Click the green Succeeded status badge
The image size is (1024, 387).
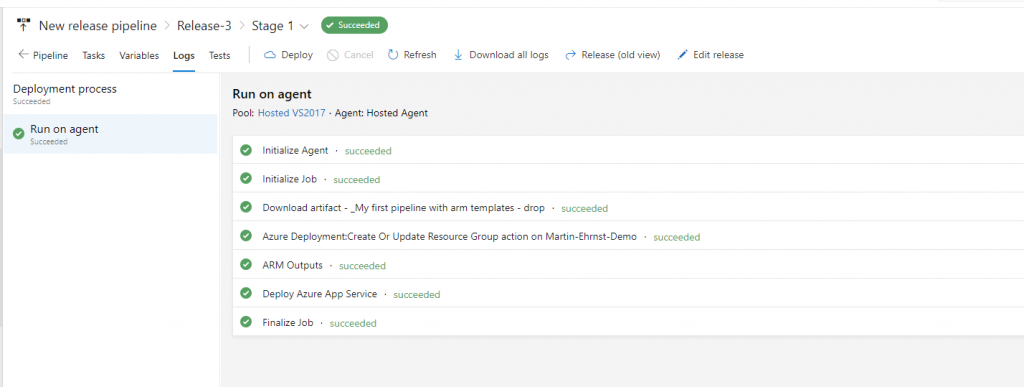[354, 25]
